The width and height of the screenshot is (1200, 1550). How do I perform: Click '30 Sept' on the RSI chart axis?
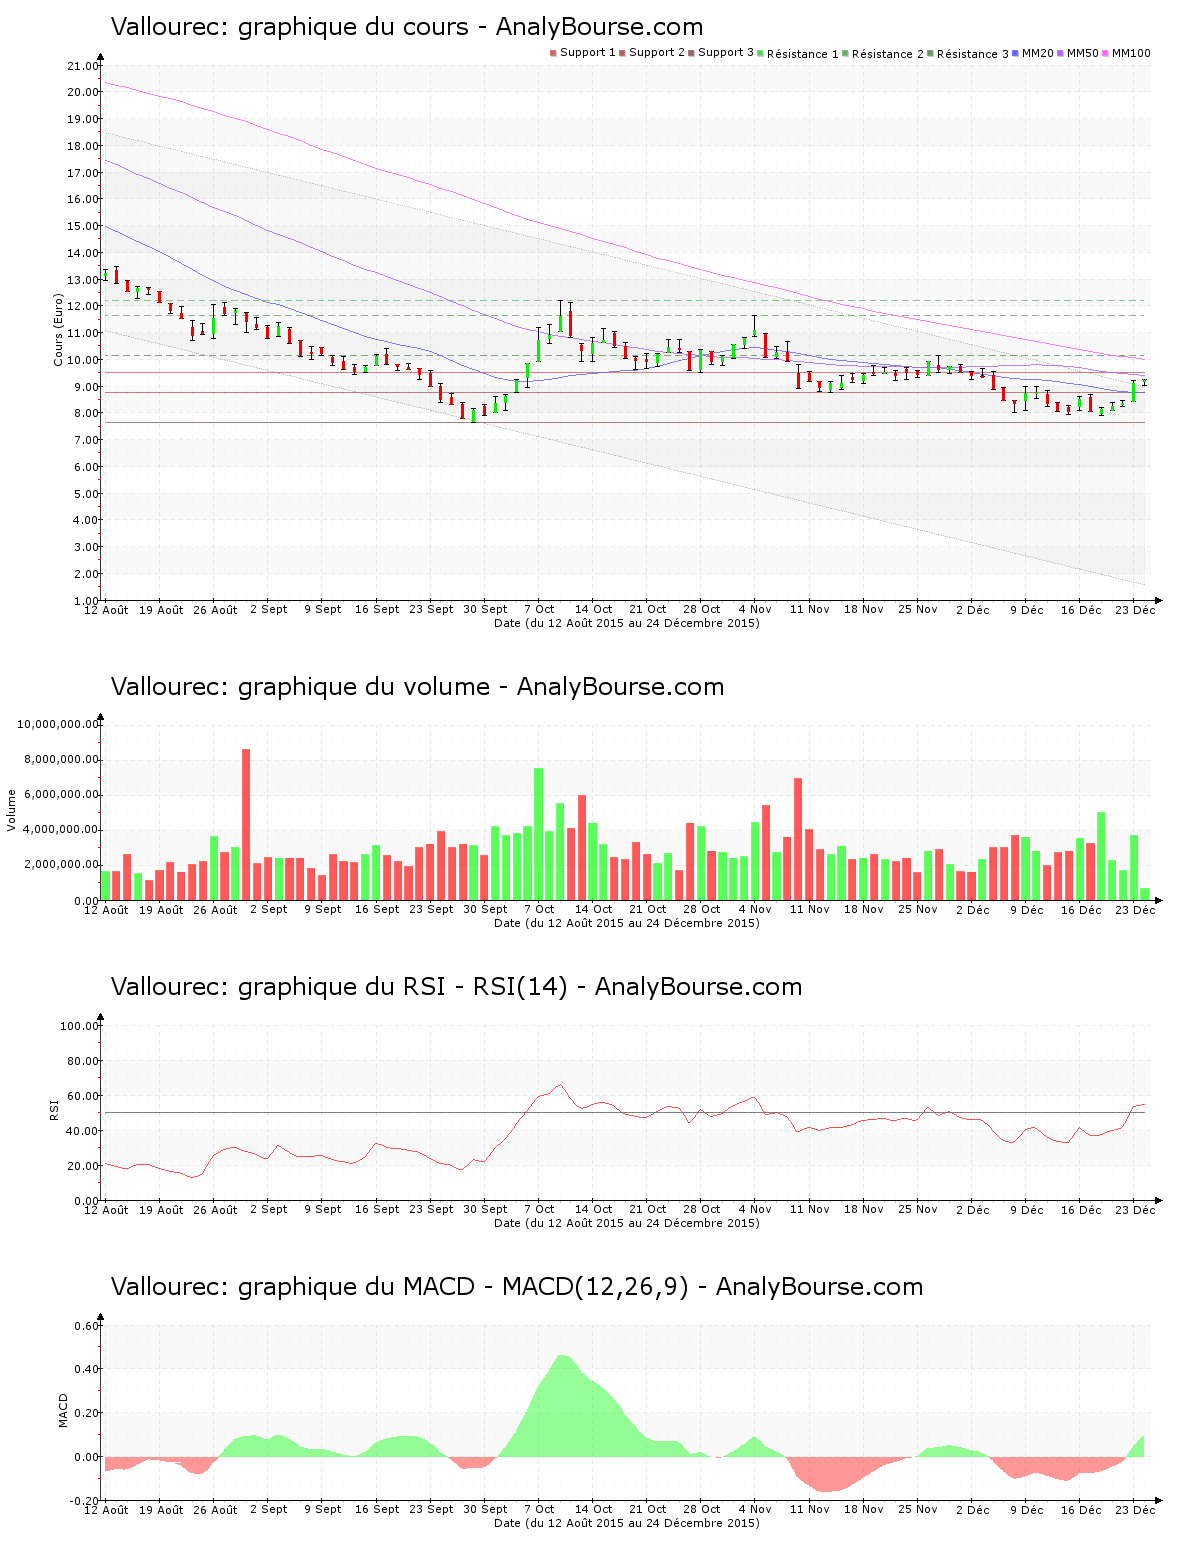[485, 1210]
